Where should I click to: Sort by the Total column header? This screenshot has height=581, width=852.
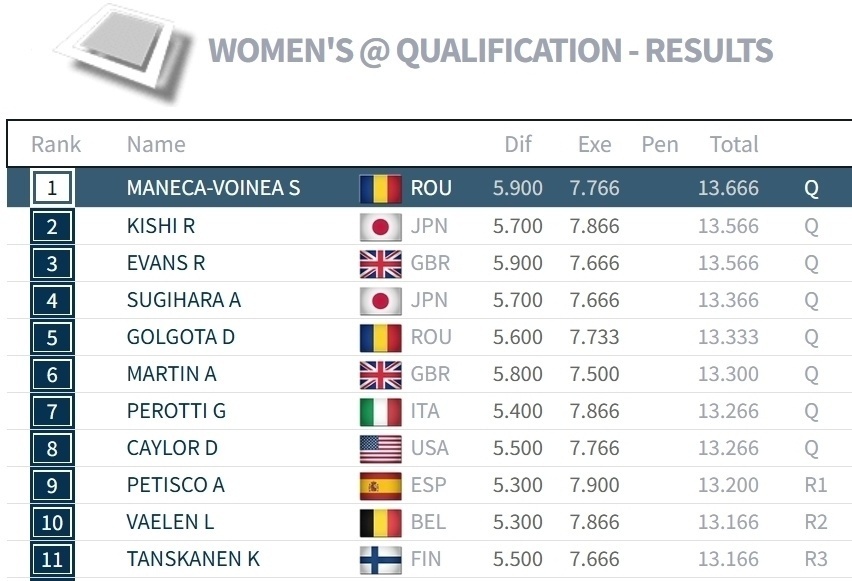(x=734, y=144)
